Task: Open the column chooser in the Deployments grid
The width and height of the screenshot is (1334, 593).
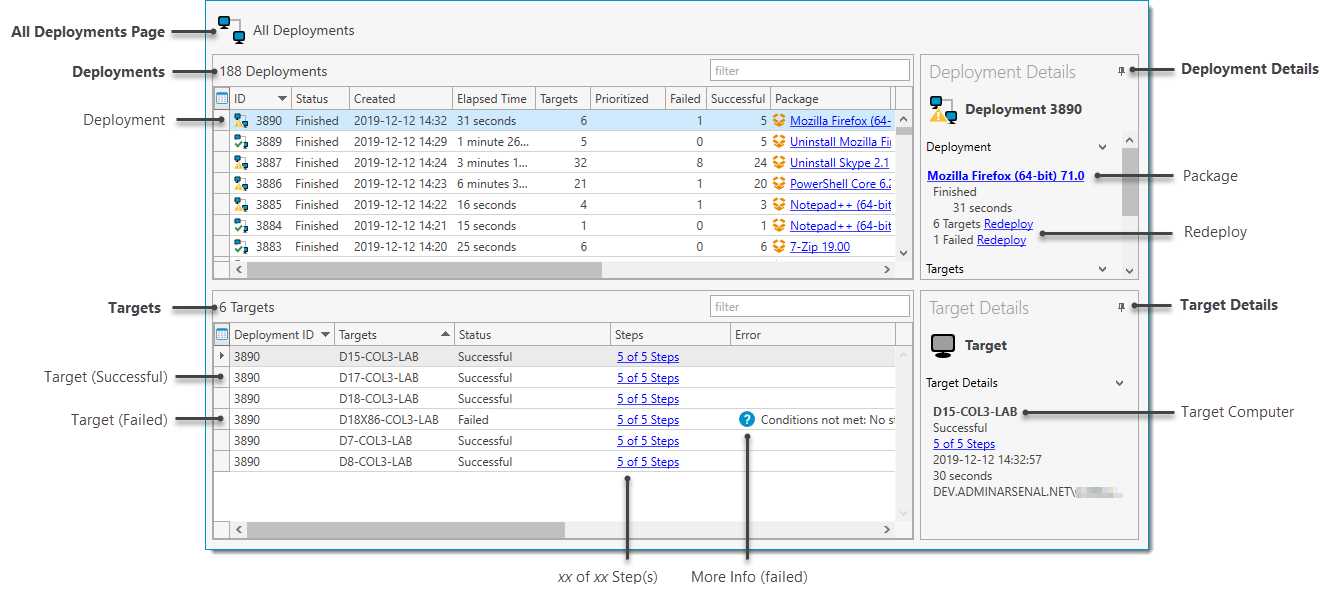Action: coord(222,99)
